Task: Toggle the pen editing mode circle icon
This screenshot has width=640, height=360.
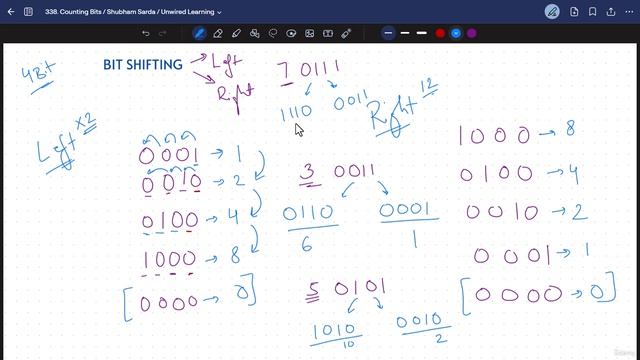Action: pos(552,12)
